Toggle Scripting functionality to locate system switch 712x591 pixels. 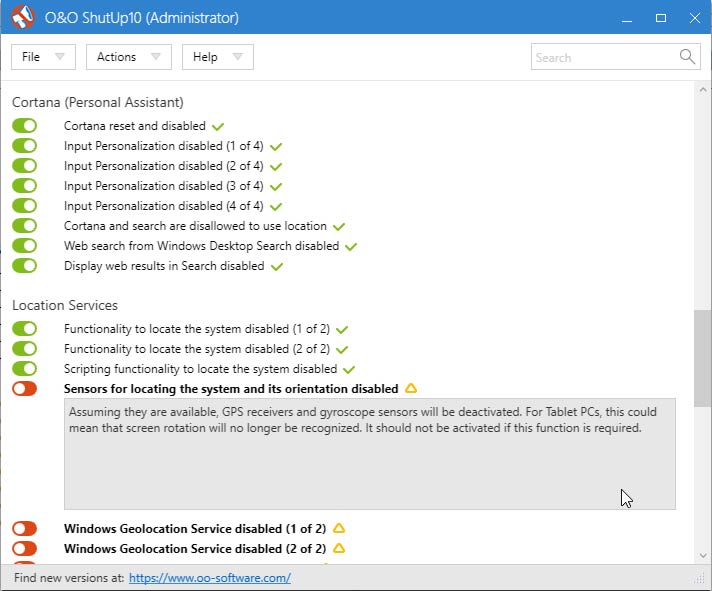tap(25, 369)
